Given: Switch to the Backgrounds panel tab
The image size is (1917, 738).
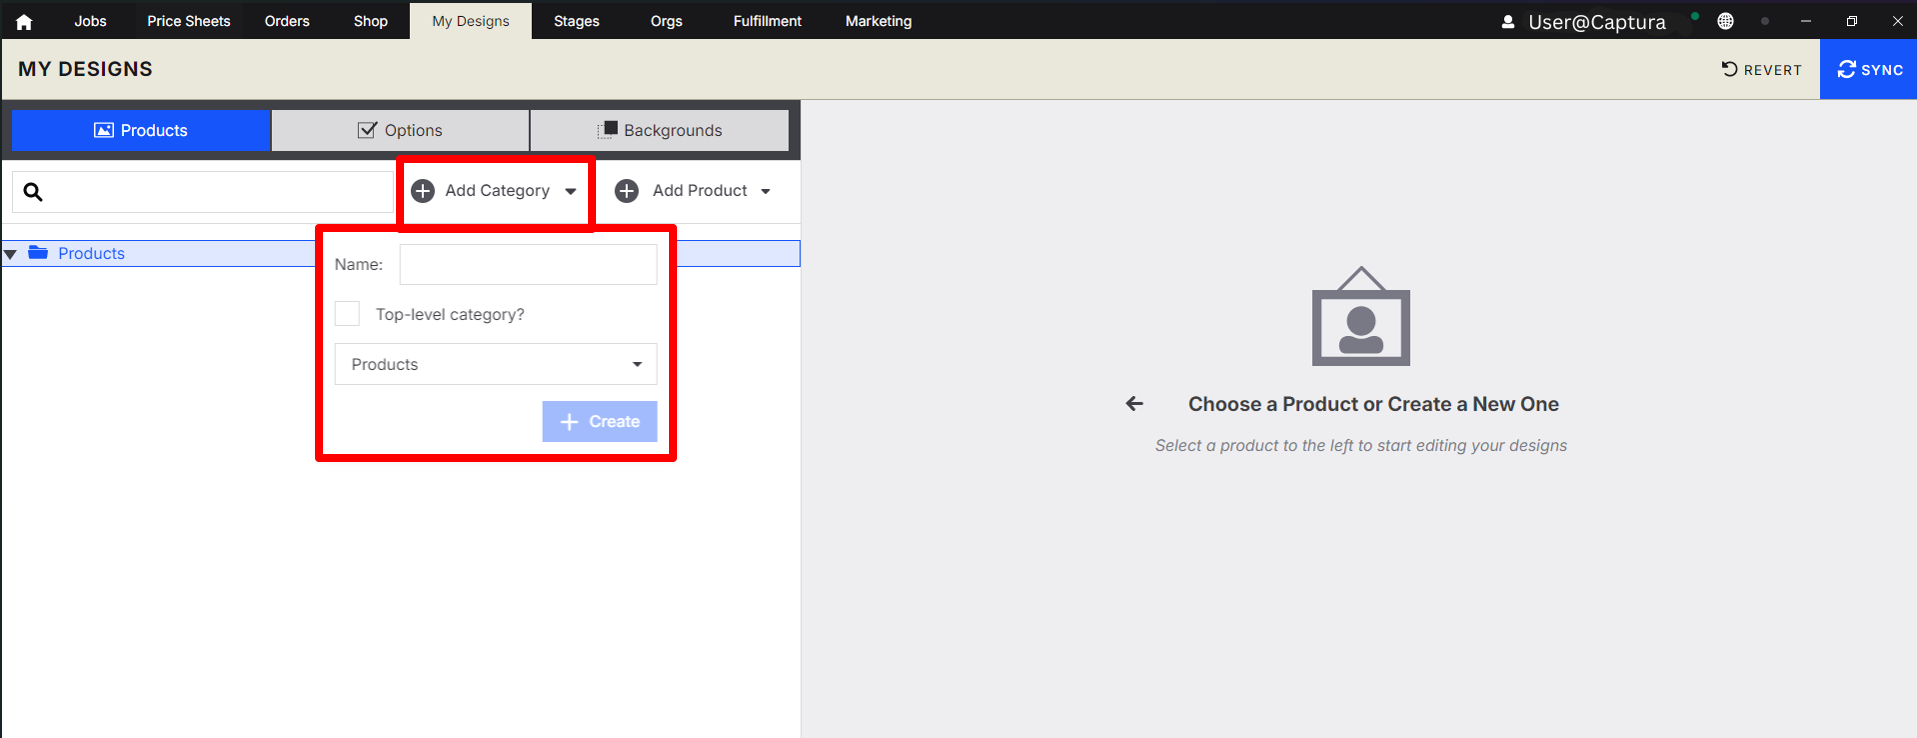Looking at the screenshot, I should click(660, 130).
